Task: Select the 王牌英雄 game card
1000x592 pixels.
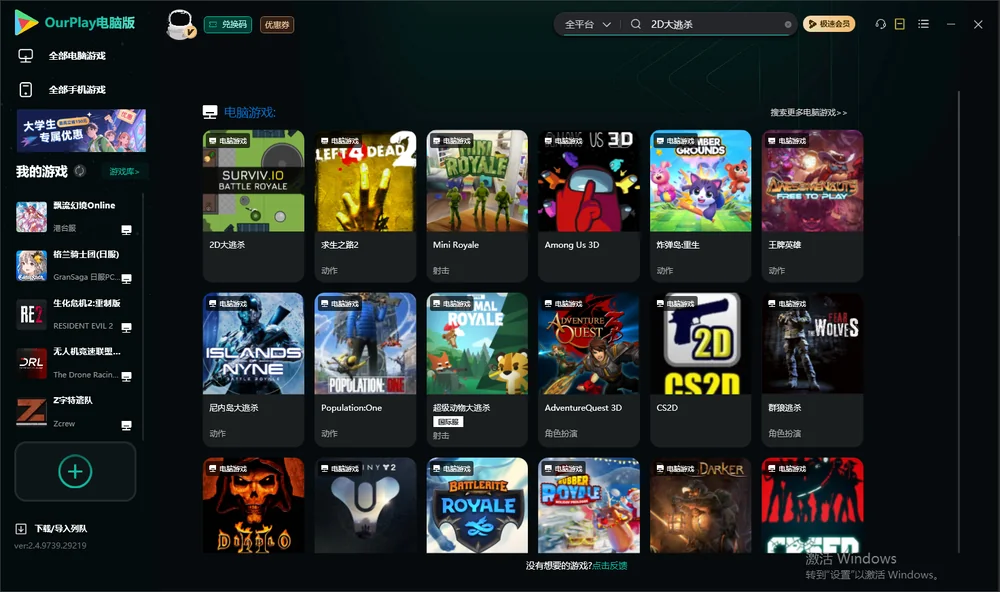Action: pyautogui.click(x=812, y=205)
